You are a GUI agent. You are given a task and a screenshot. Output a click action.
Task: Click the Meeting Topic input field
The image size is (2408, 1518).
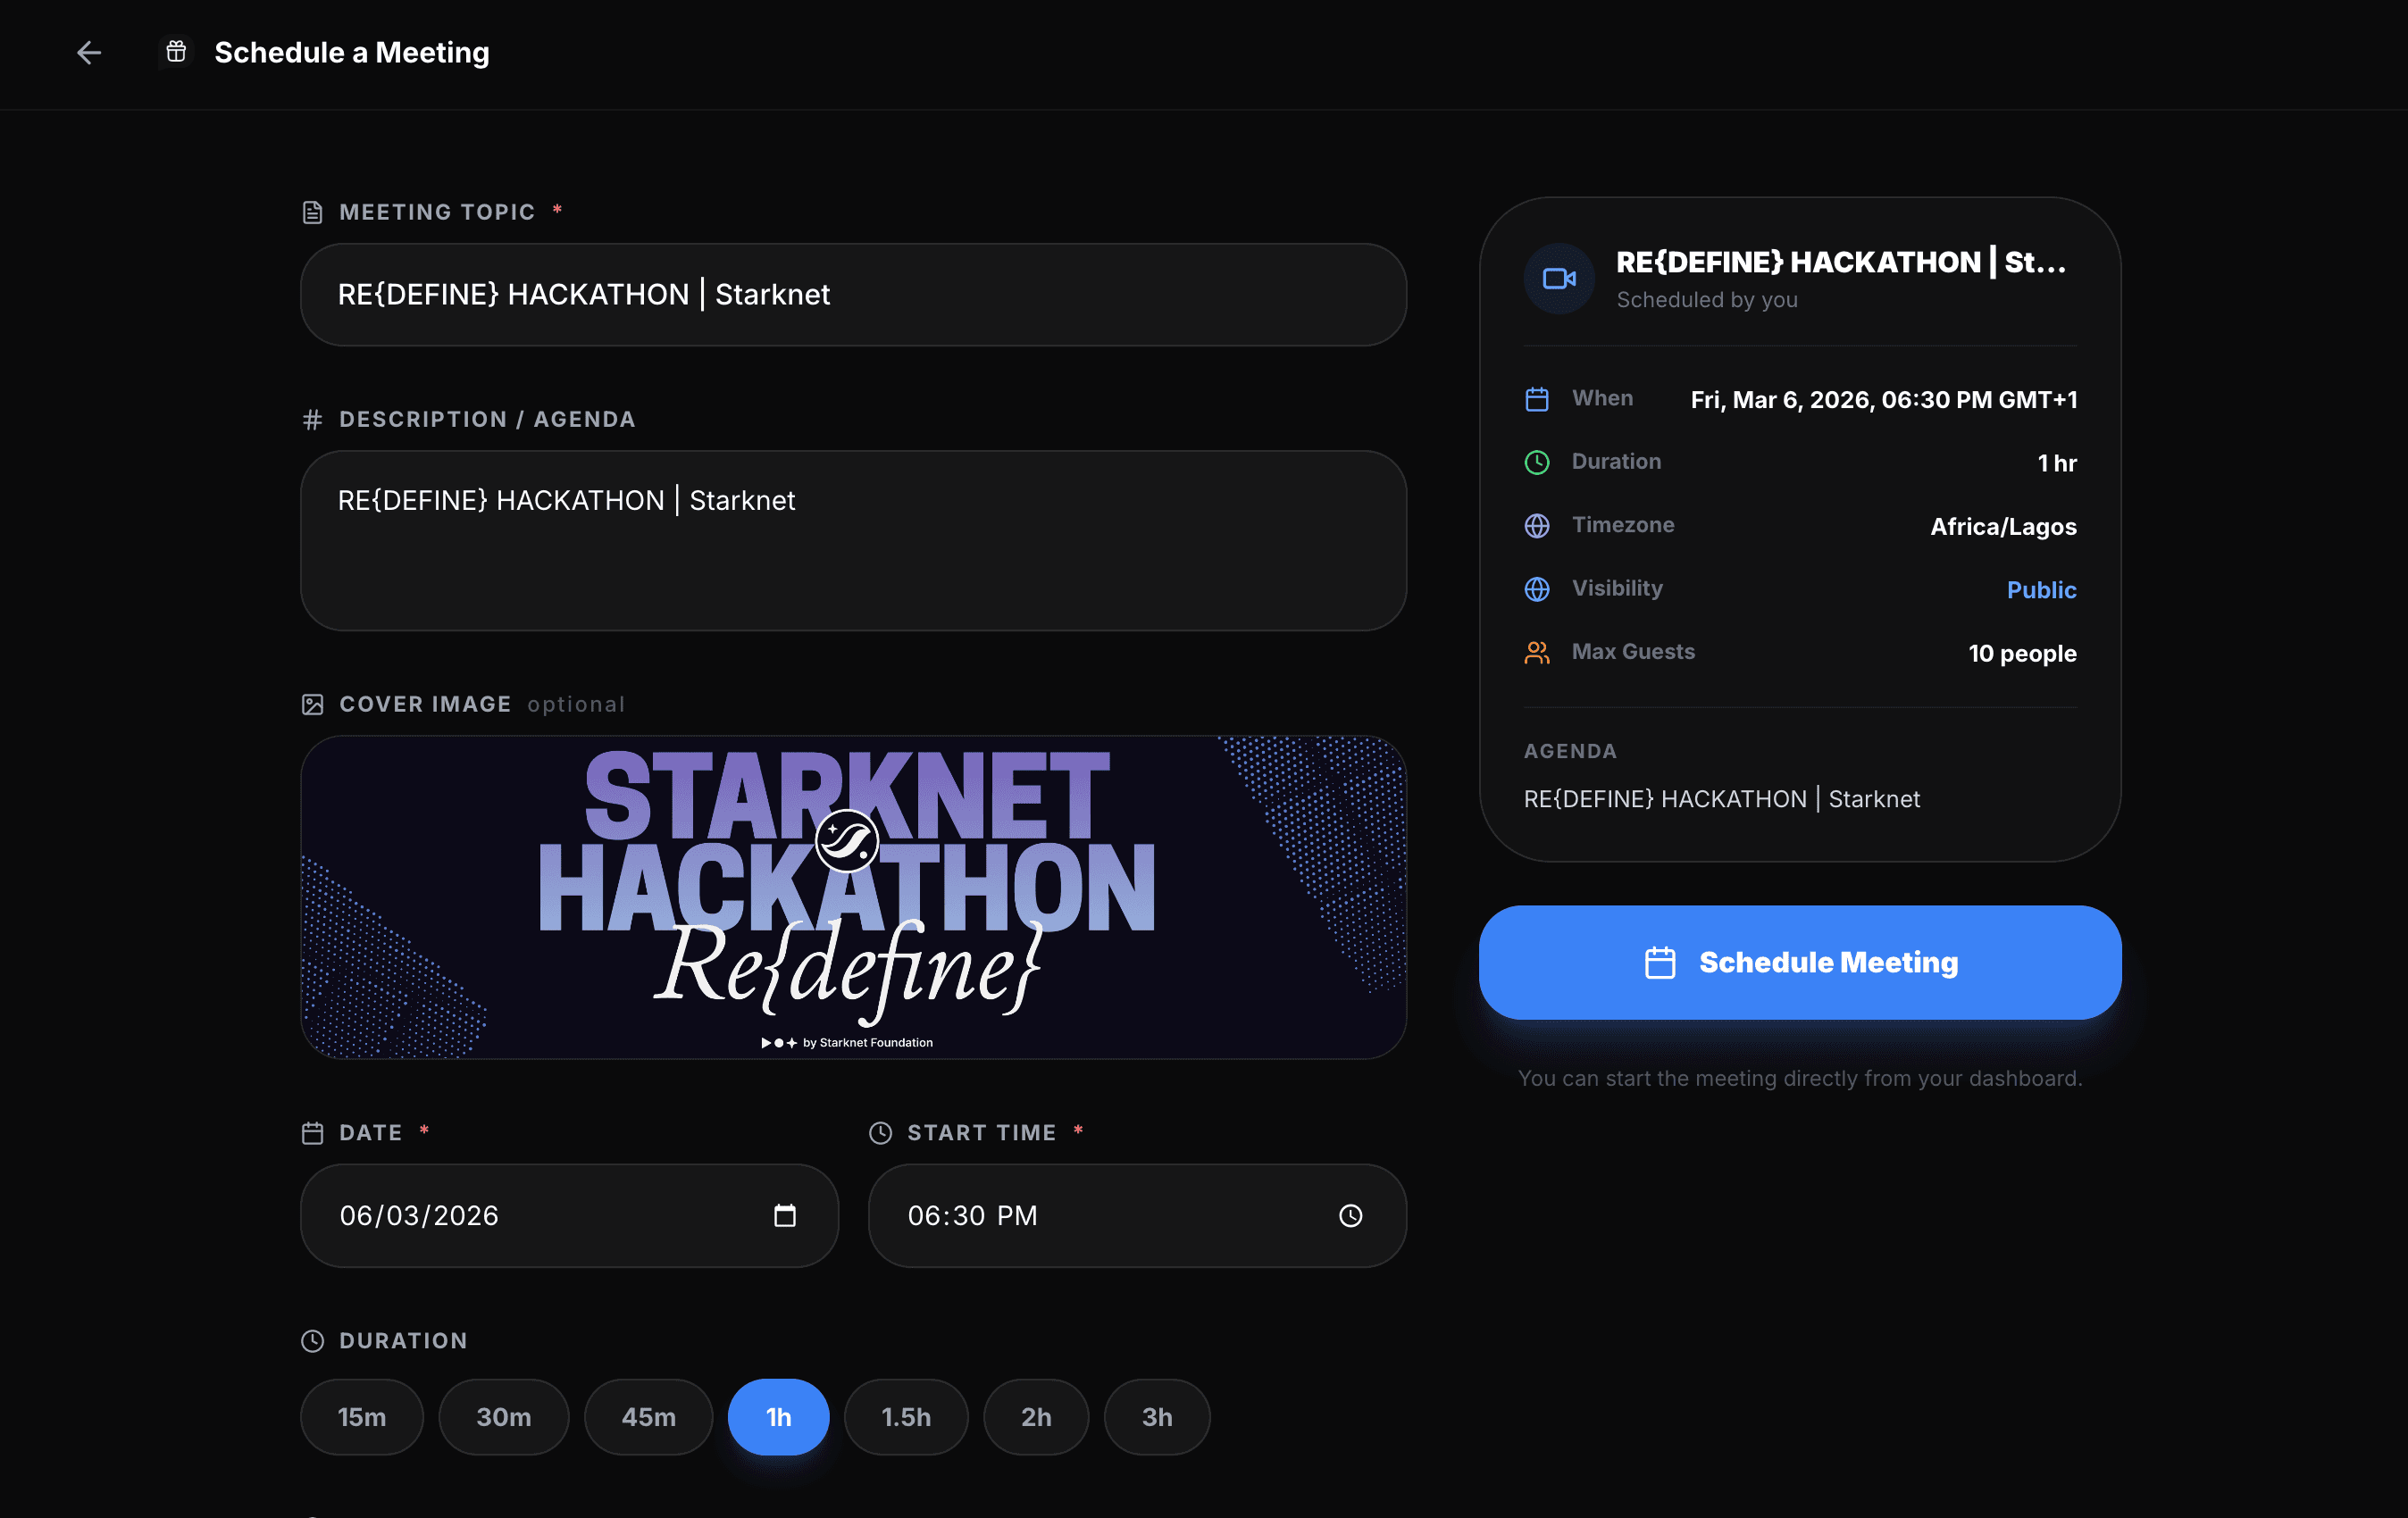tap(854, 294)
